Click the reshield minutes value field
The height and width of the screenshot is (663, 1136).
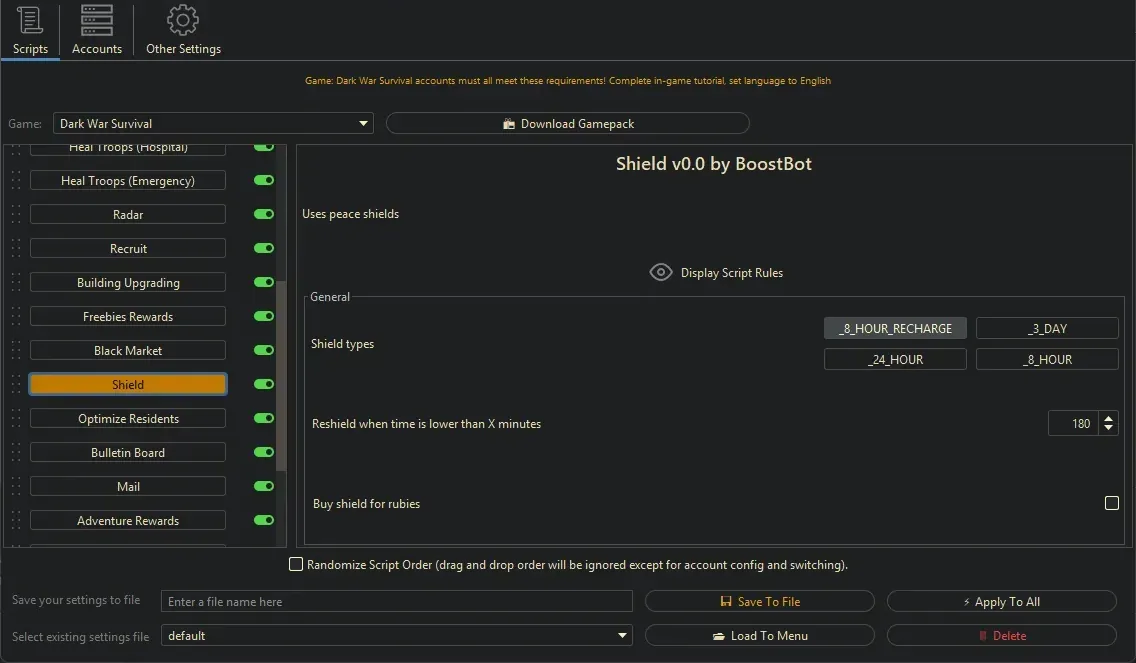pos(1073,423)
